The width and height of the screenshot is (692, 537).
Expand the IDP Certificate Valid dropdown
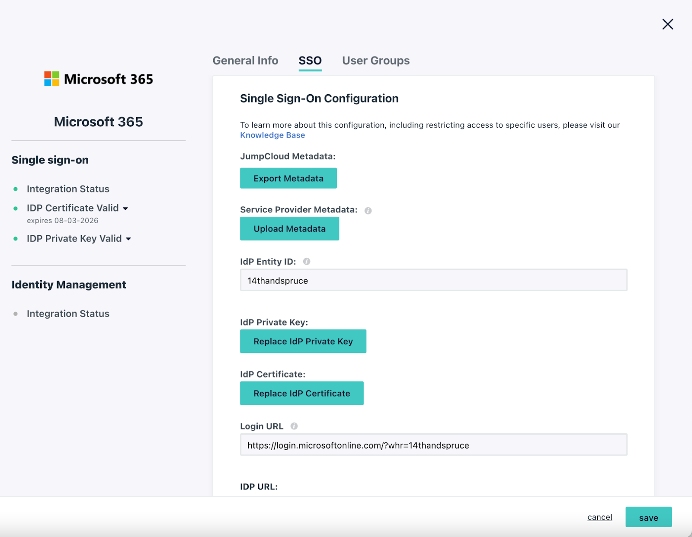(126, 209)
